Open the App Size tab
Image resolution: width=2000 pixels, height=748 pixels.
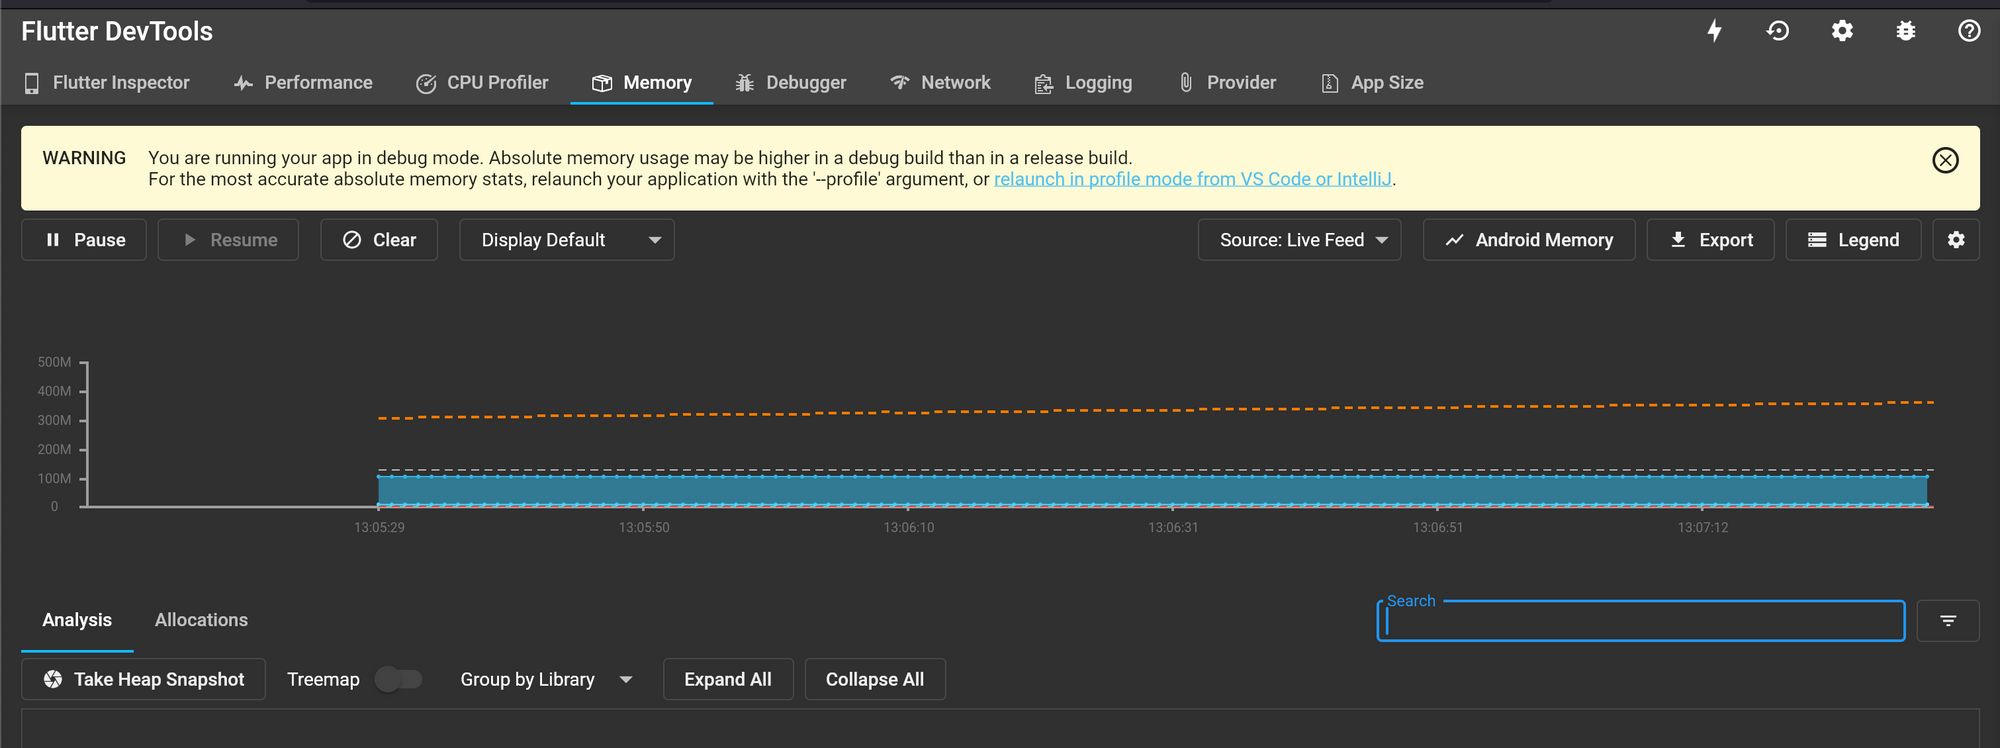click(1372, 83)
